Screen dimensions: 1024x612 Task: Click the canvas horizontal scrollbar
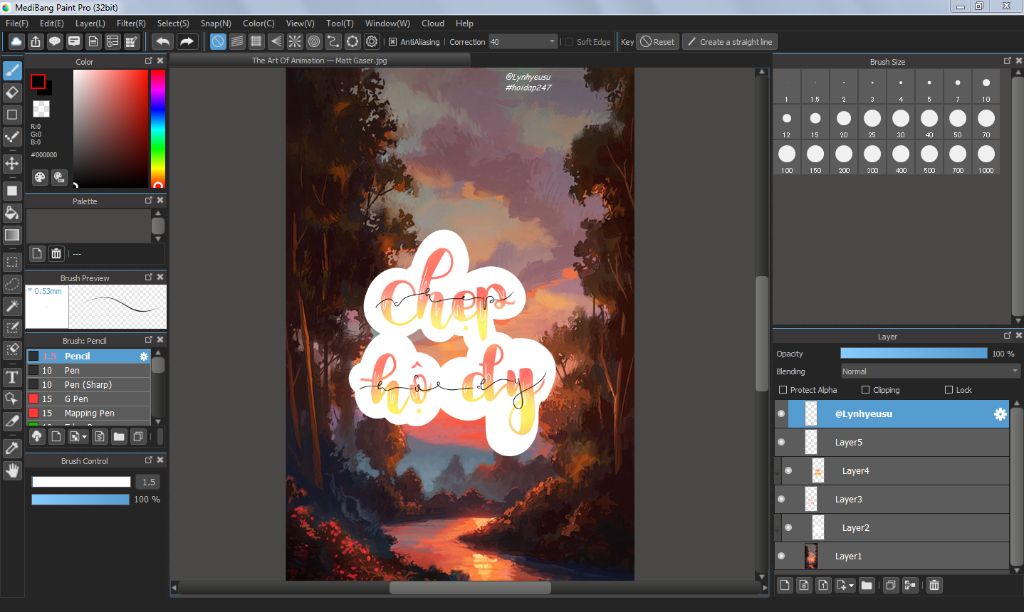tap(470, 588)
